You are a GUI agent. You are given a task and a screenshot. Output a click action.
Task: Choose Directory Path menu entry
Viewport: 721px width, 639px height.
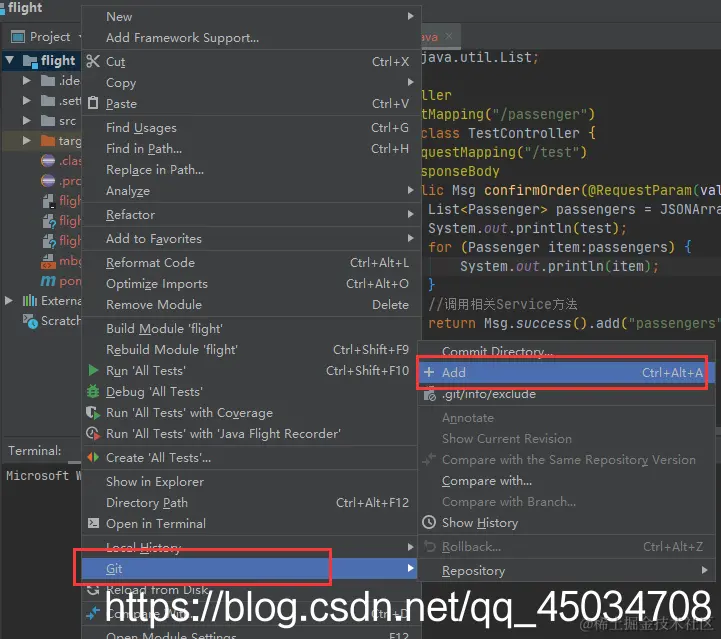point(249,502)
